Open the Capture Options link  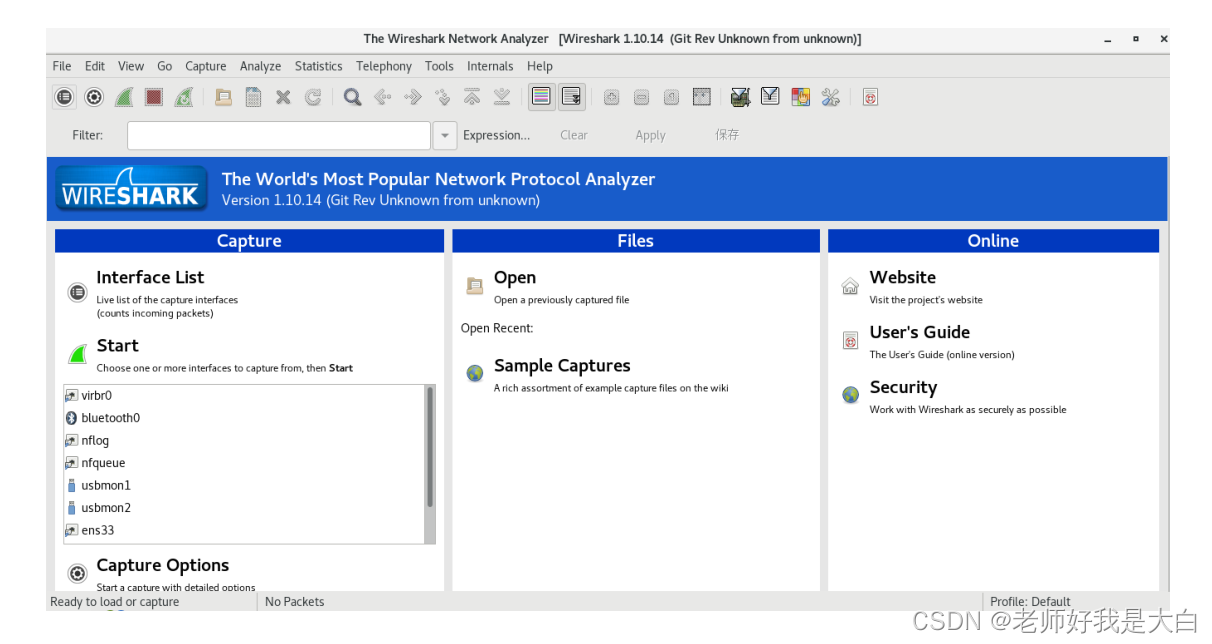coord(162,565)
